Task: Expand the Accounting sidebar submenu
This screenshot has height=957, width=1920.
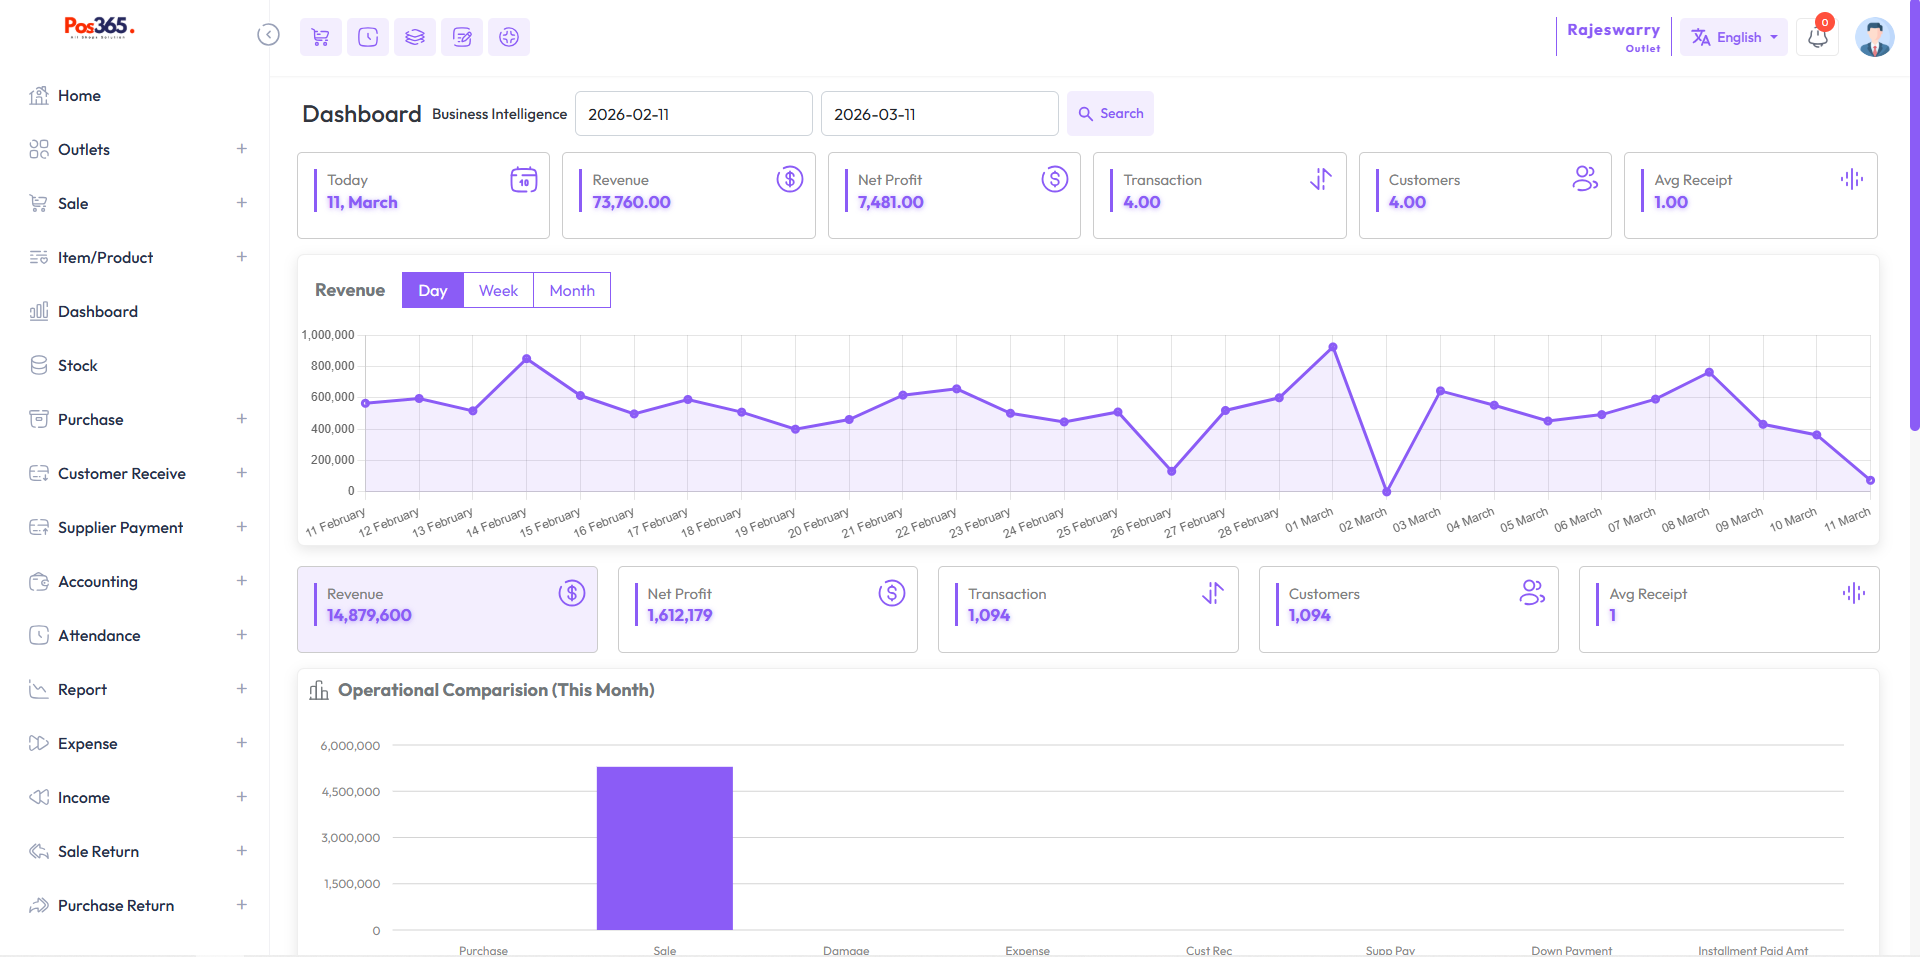Action: [x=241, y=581]
